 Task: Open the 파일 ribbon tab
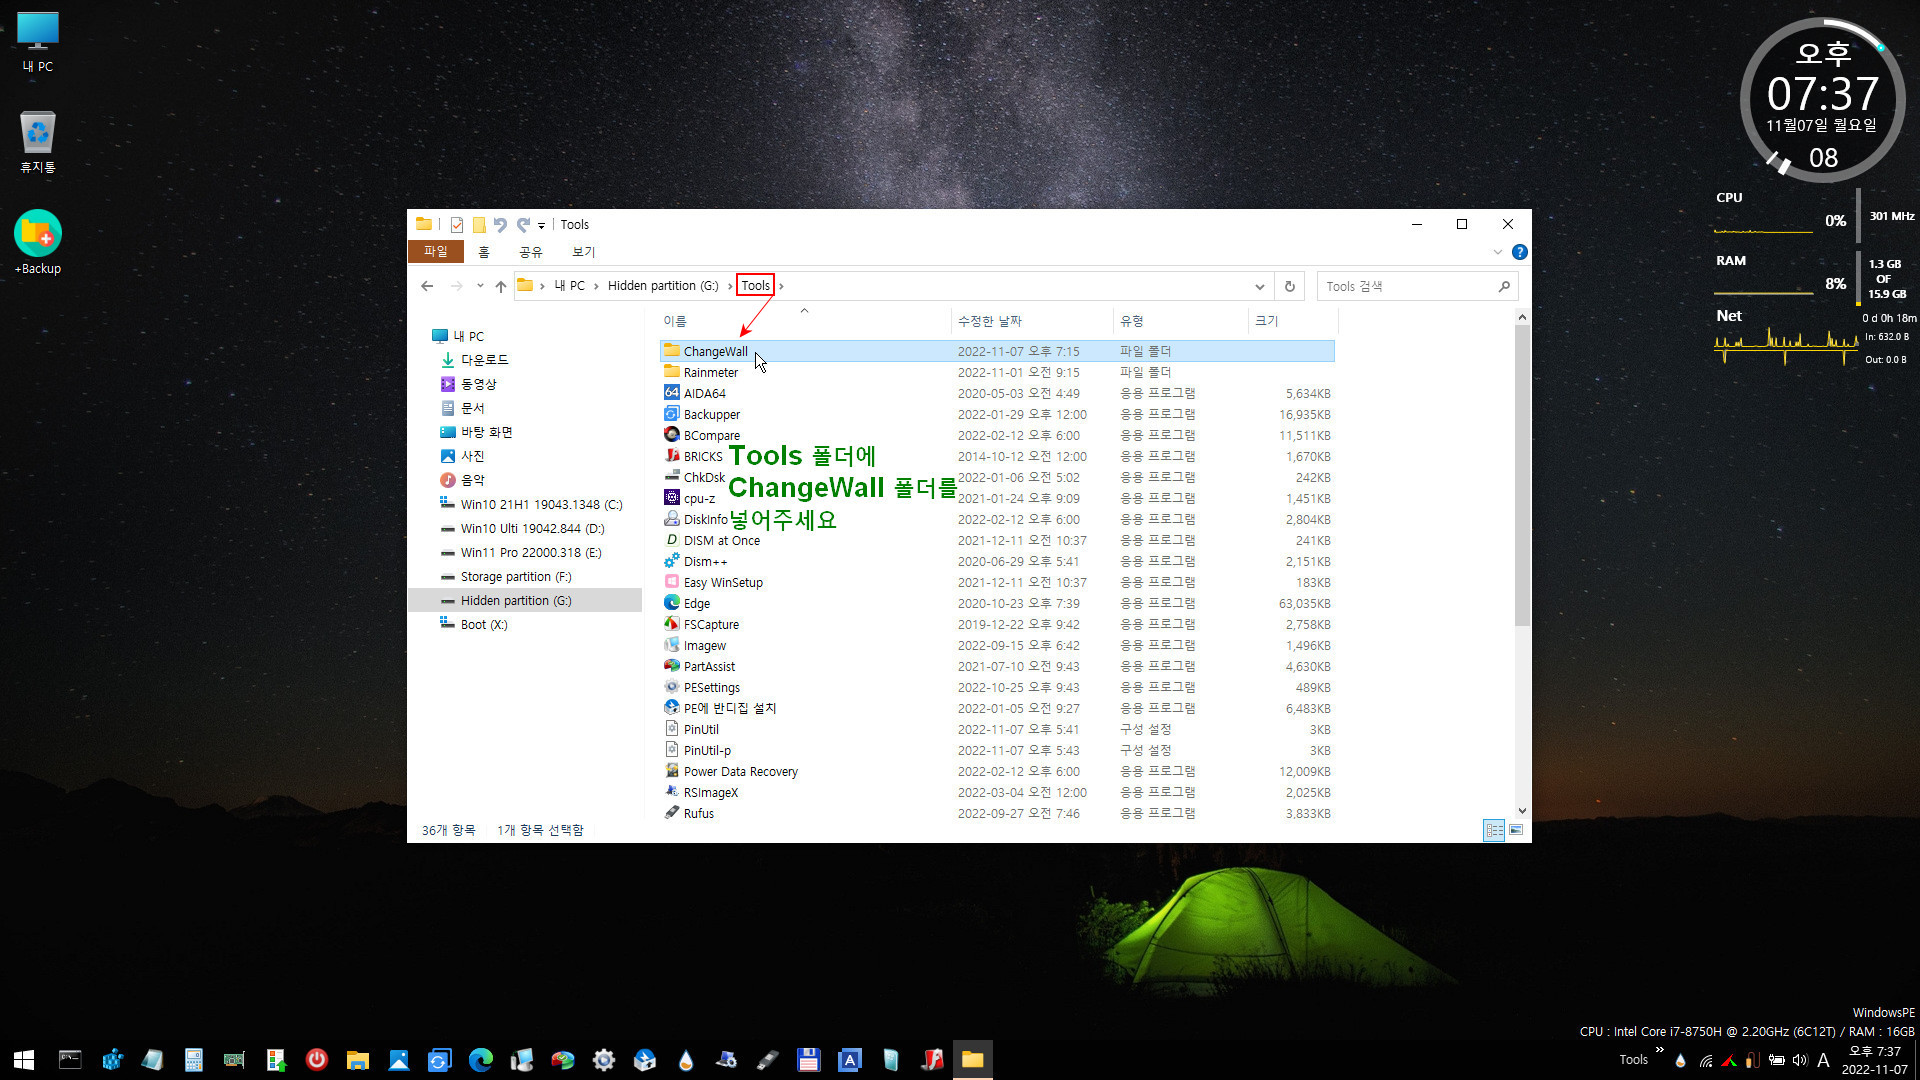coord(436,252)
